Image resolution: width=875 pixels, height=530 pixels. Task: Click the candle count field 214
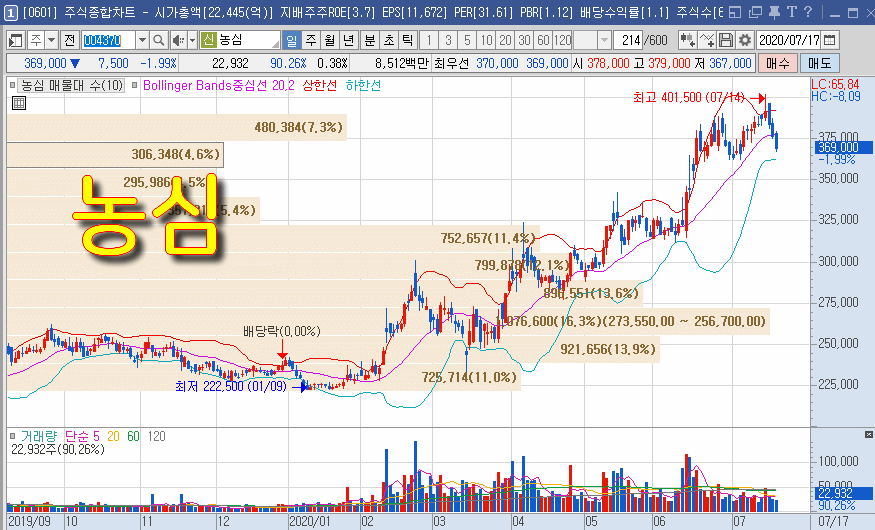pos(628,40)
